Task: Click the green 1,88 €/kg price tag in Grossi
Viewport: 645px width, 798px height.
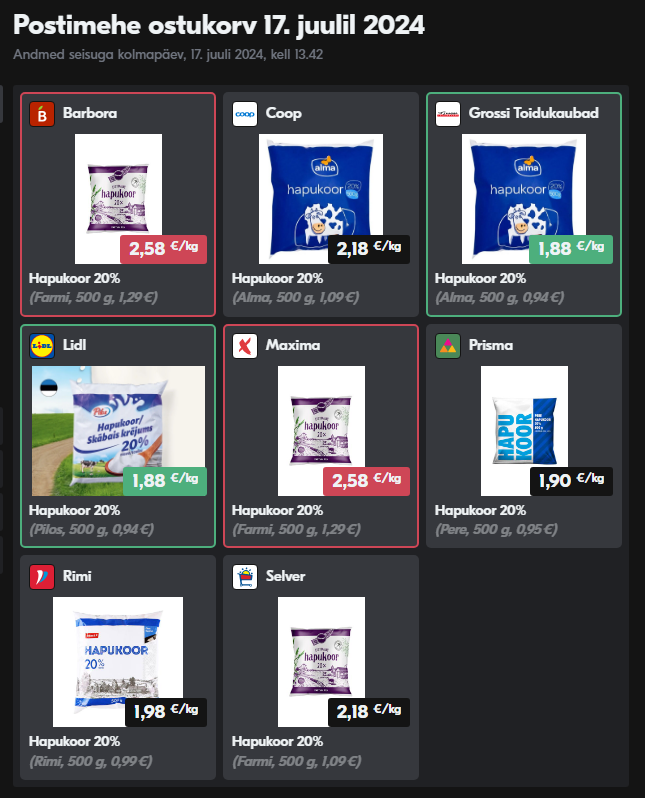Action: (571, 249)
